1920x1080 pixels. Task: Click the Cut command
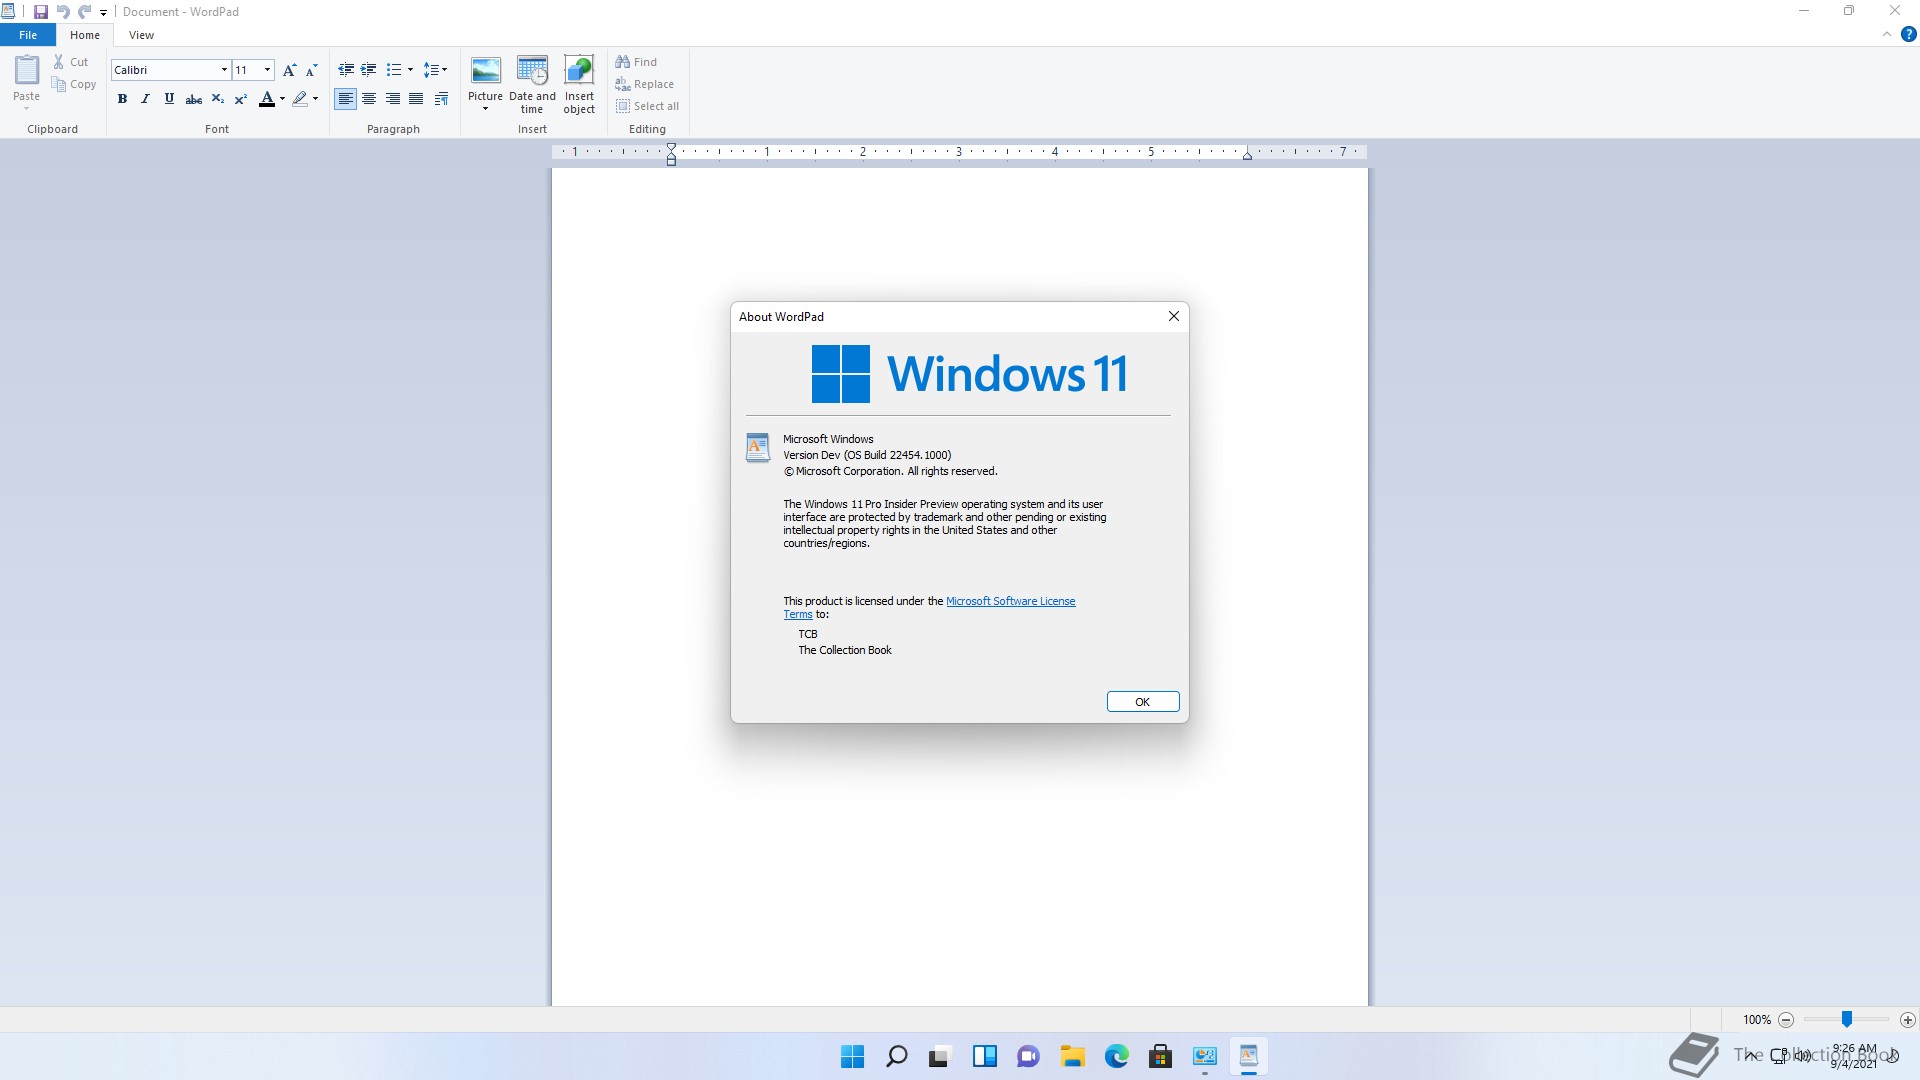pyautogui.click(x=71, y=62)
